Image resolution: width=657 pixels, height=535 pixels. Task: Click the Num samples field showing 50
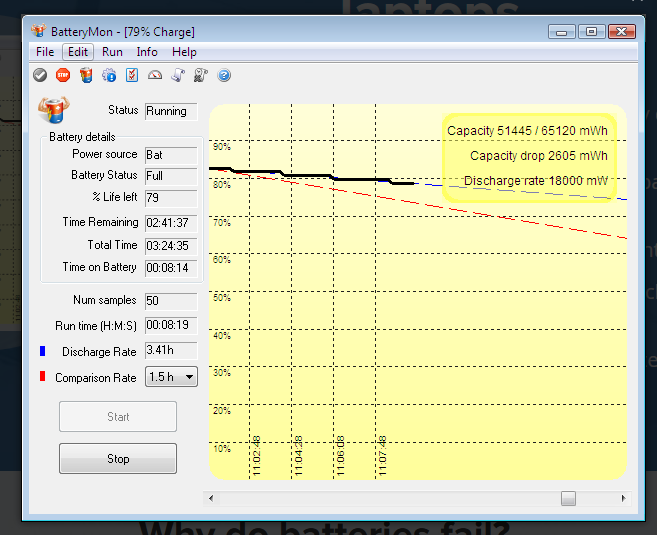click(171, 301)
